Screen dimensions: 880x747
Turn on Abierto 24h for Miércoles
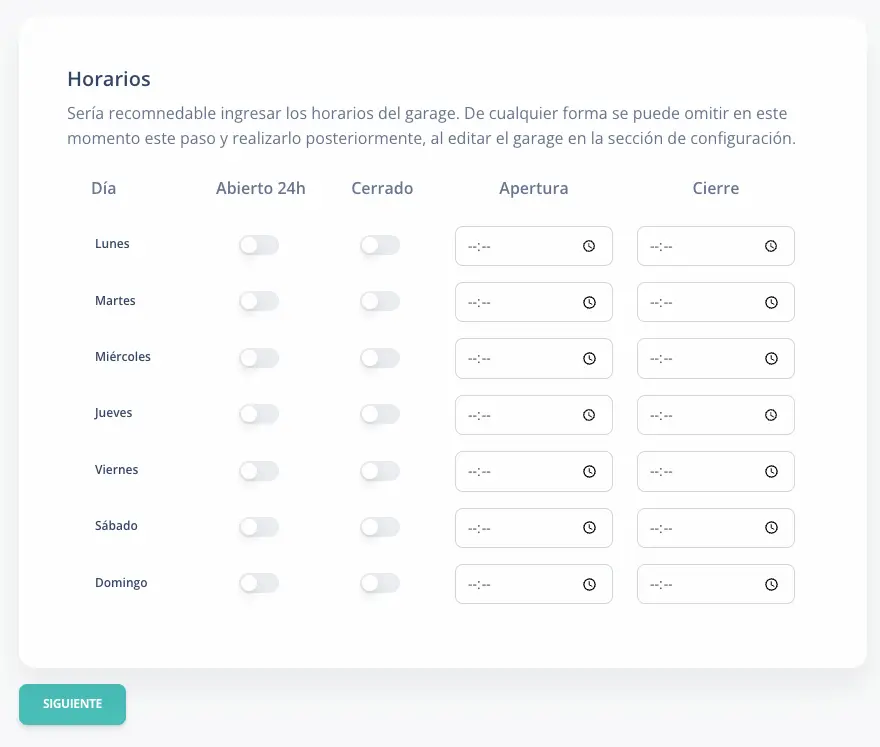pos(259,358)
